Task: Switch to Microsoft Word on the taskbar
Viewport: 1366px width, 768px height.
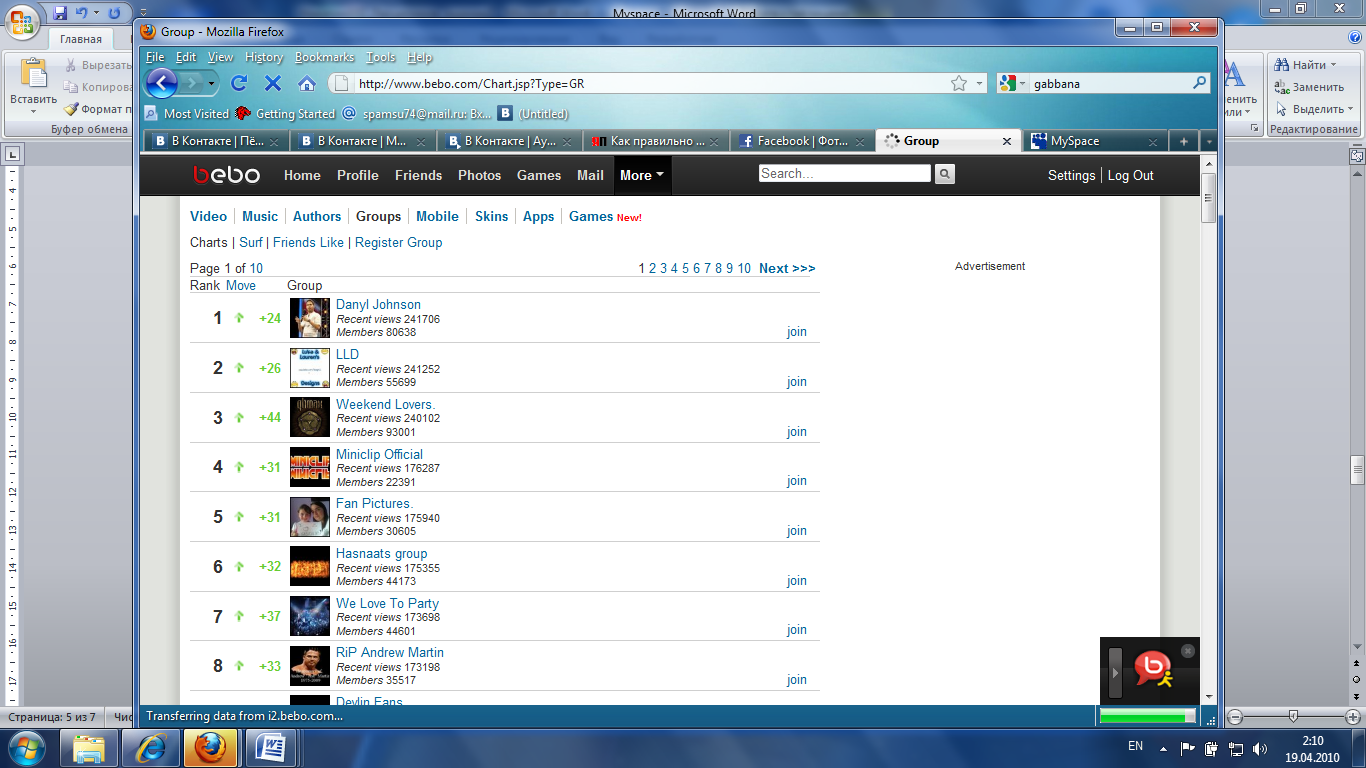Action: 271,747
